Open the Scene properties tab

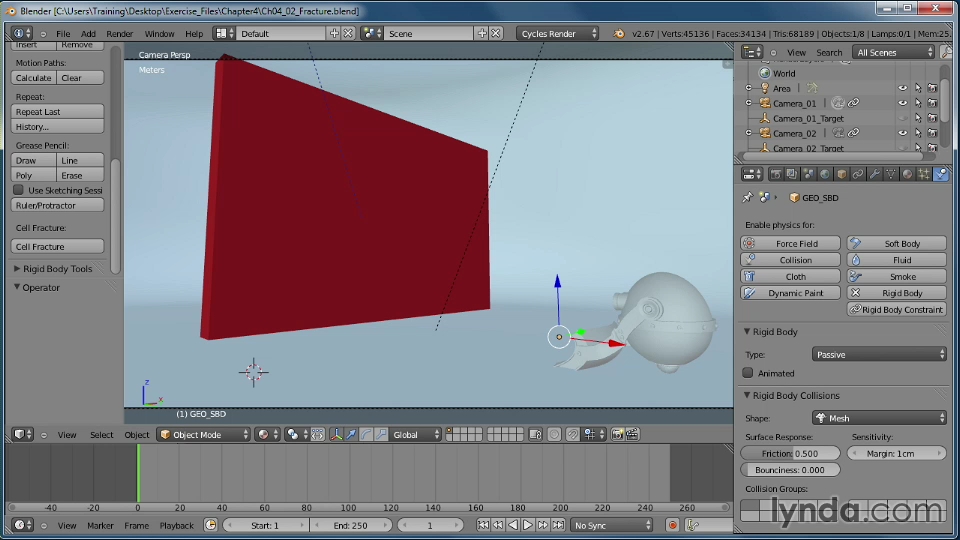tap(809, 174)
